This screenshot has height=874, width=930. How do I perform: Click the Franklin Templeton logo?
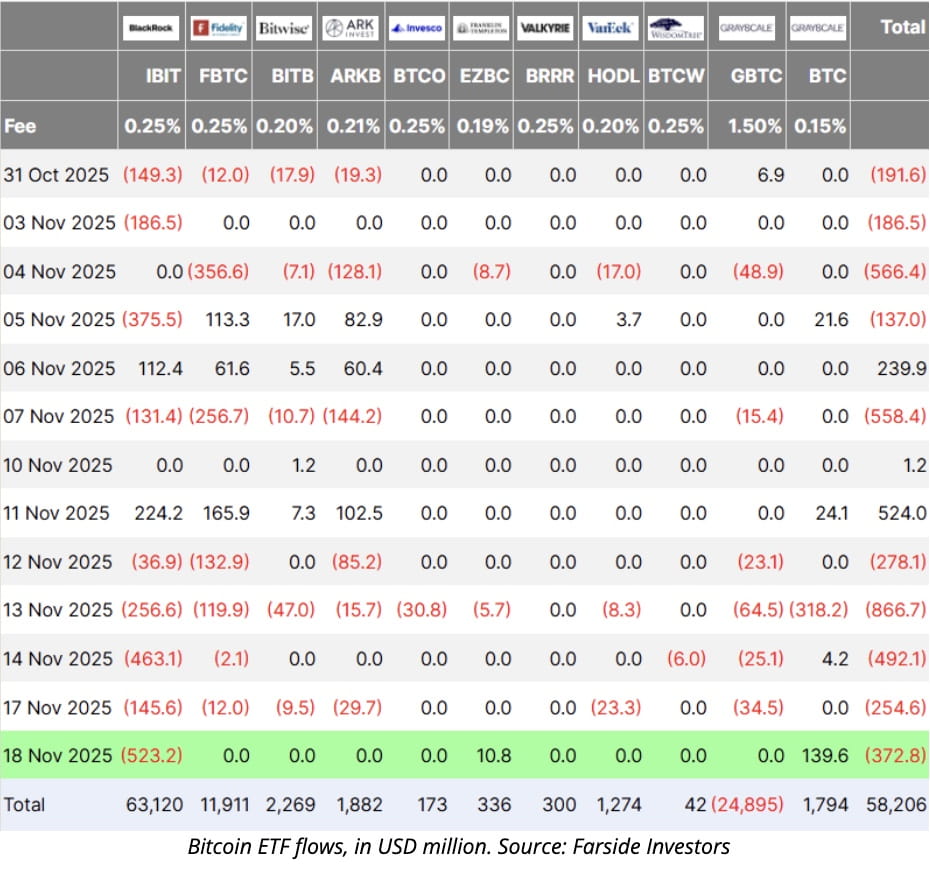(x=482, y=28)
